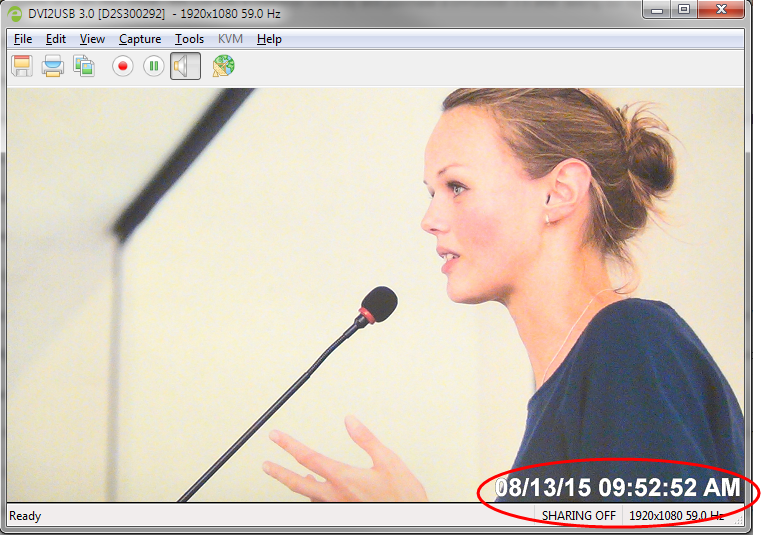The width and height of the screenshot is (772, 535).
Task: Click the globe web sharing icon
Action: point(224,66)
